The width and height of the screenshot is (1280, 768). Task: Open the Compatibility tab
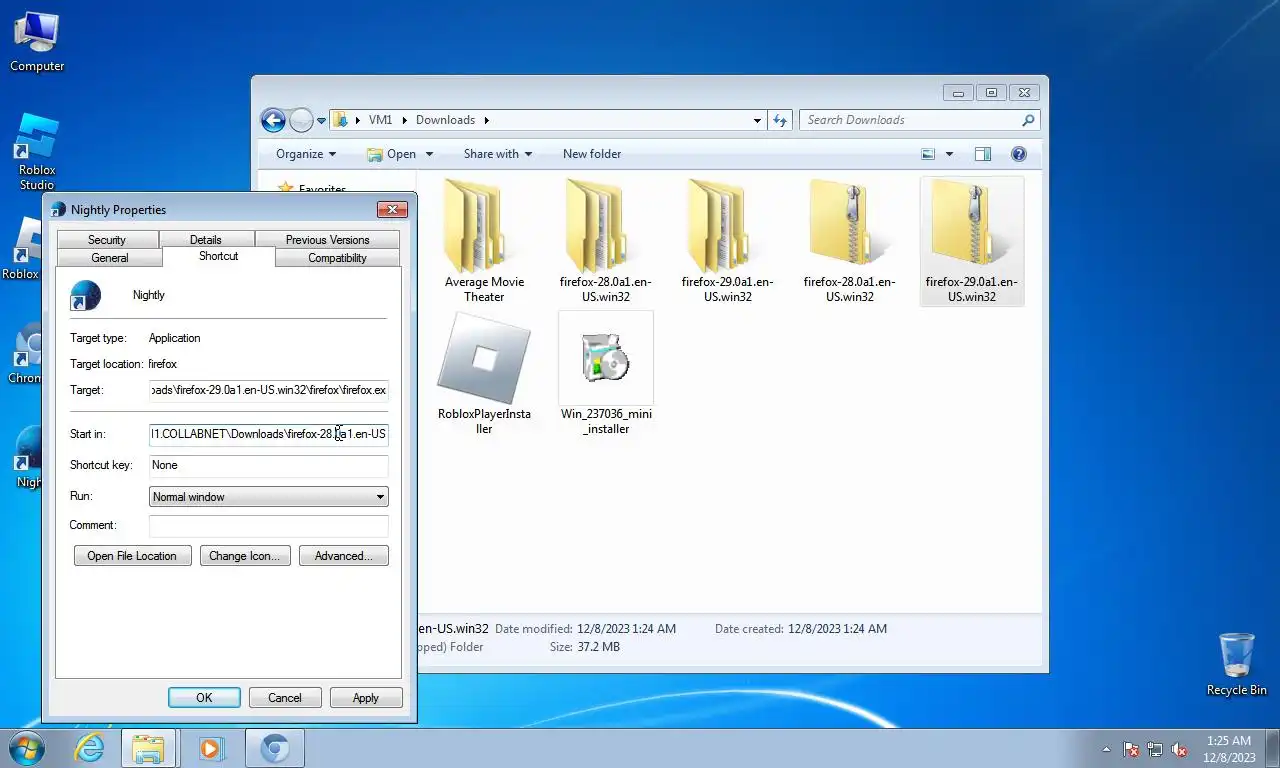[337, 258]
